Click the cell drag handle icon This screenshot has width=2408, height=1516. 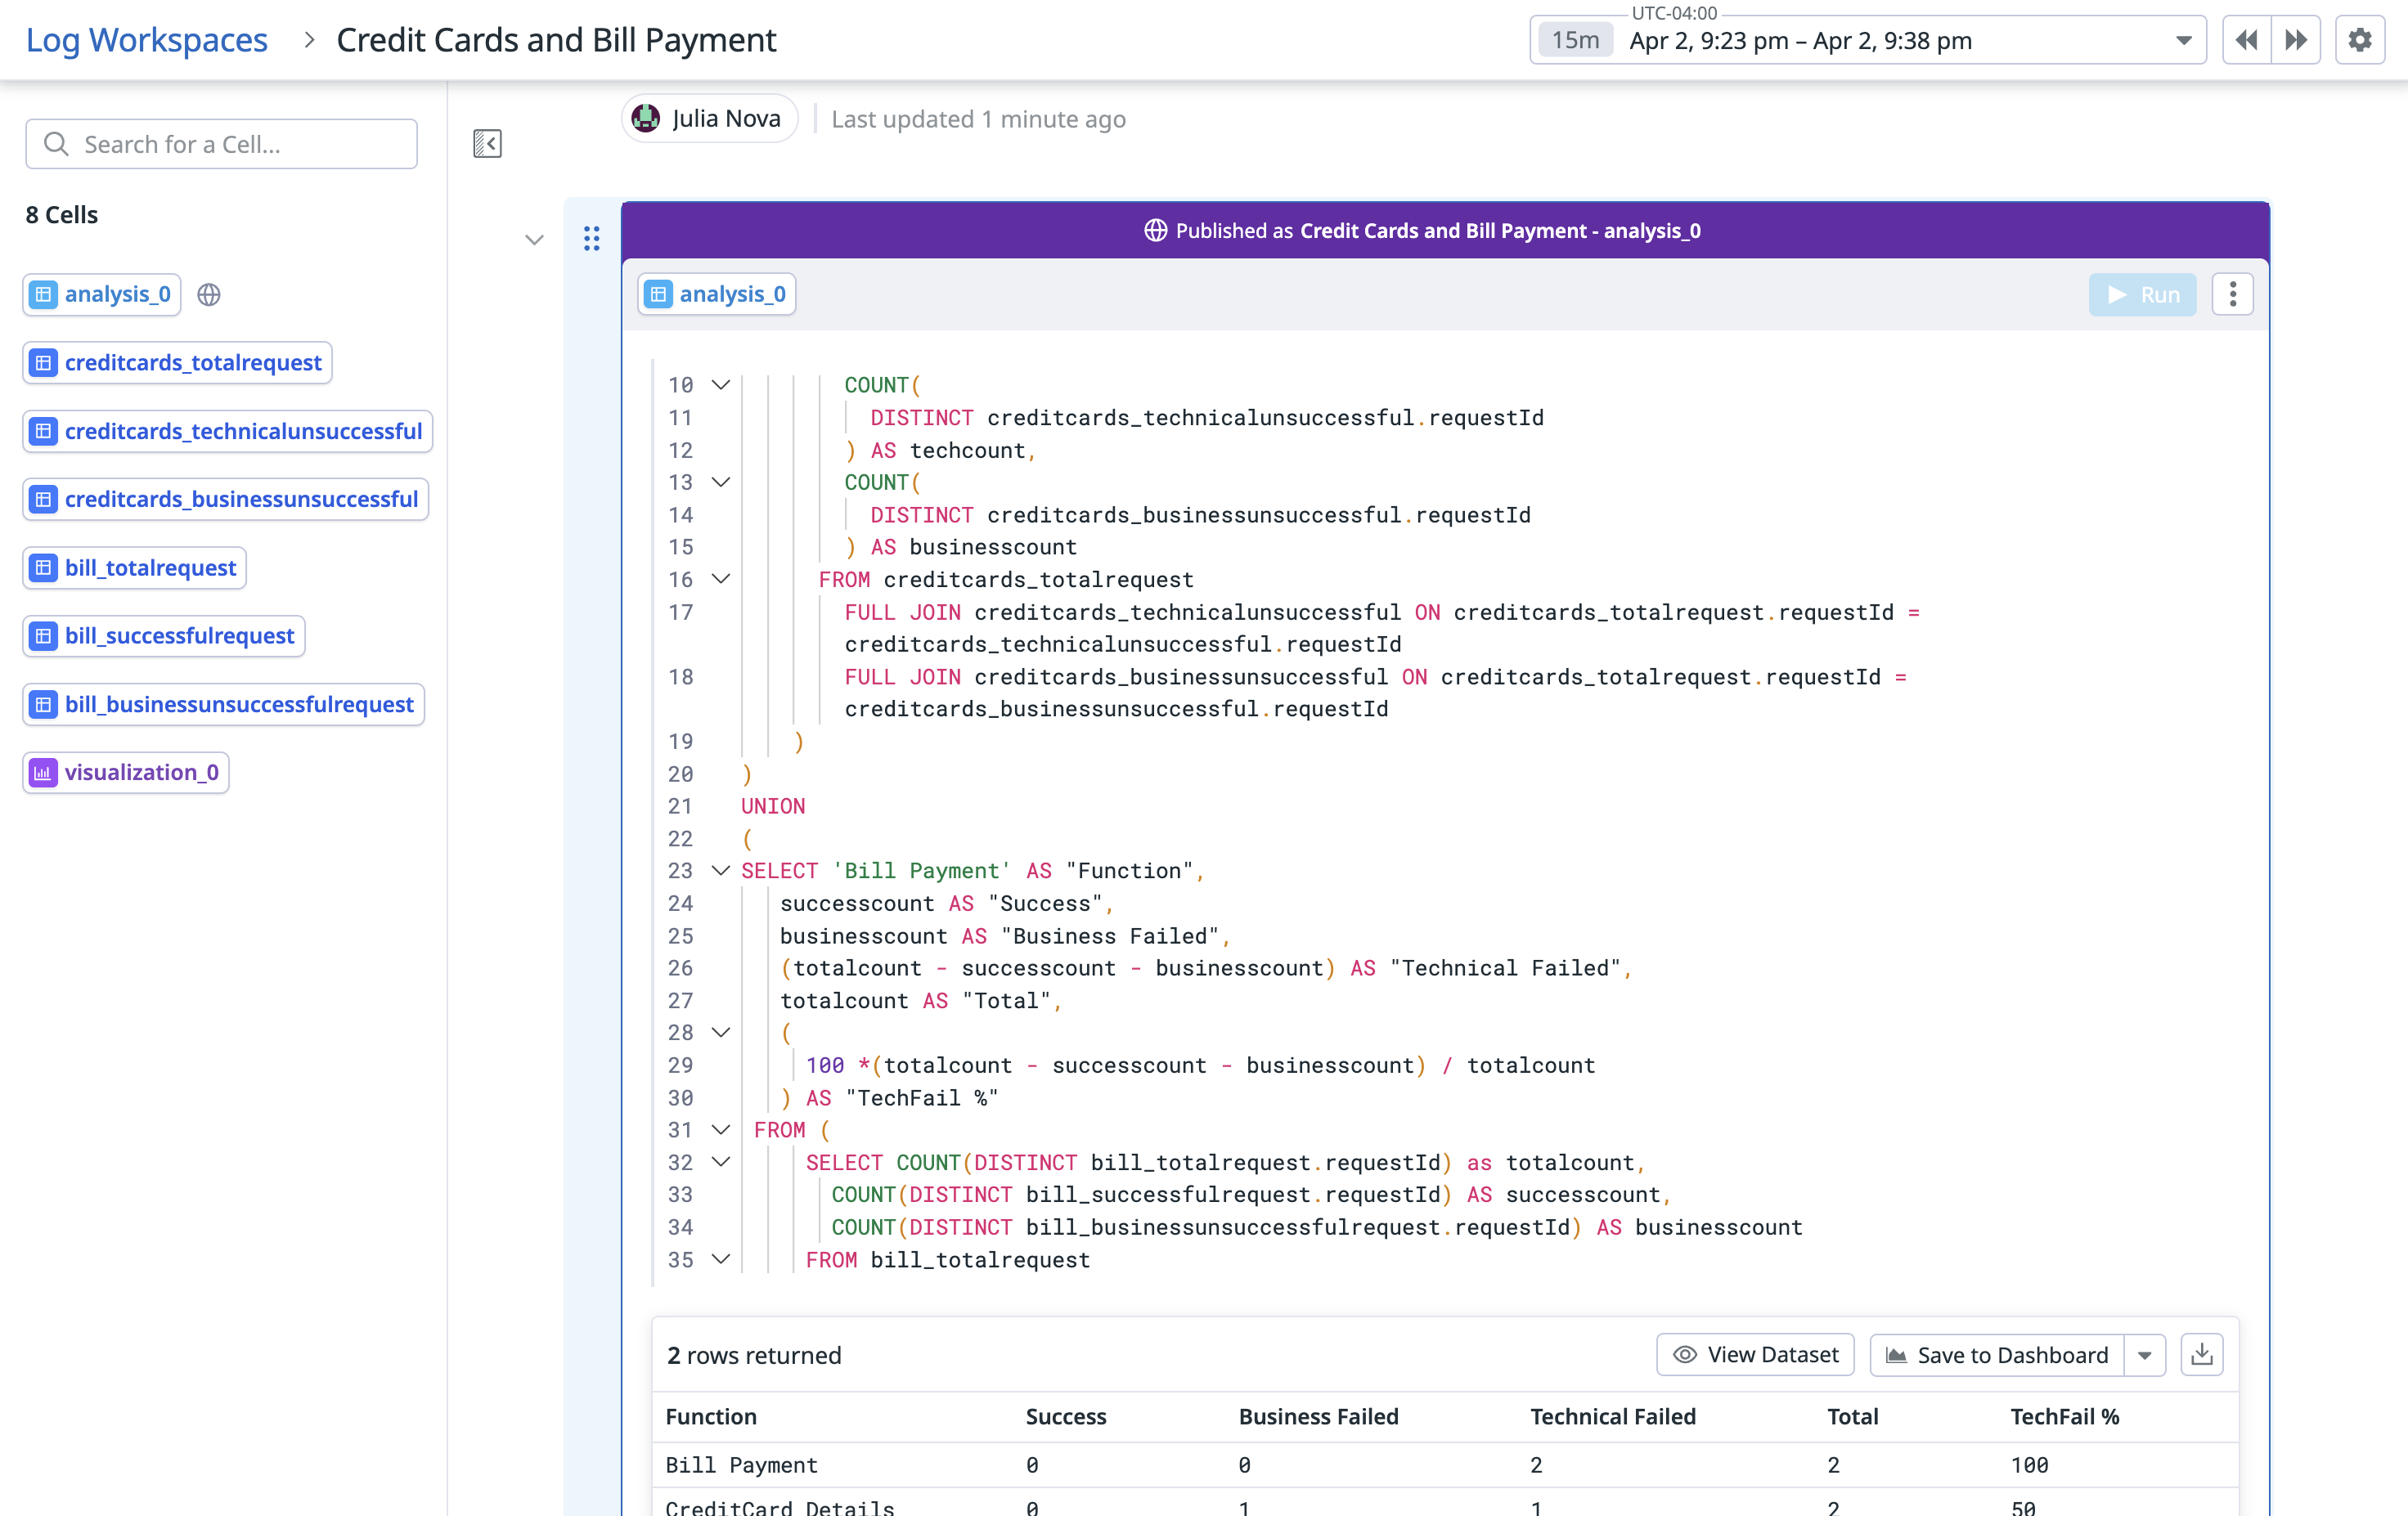[591, 238]
